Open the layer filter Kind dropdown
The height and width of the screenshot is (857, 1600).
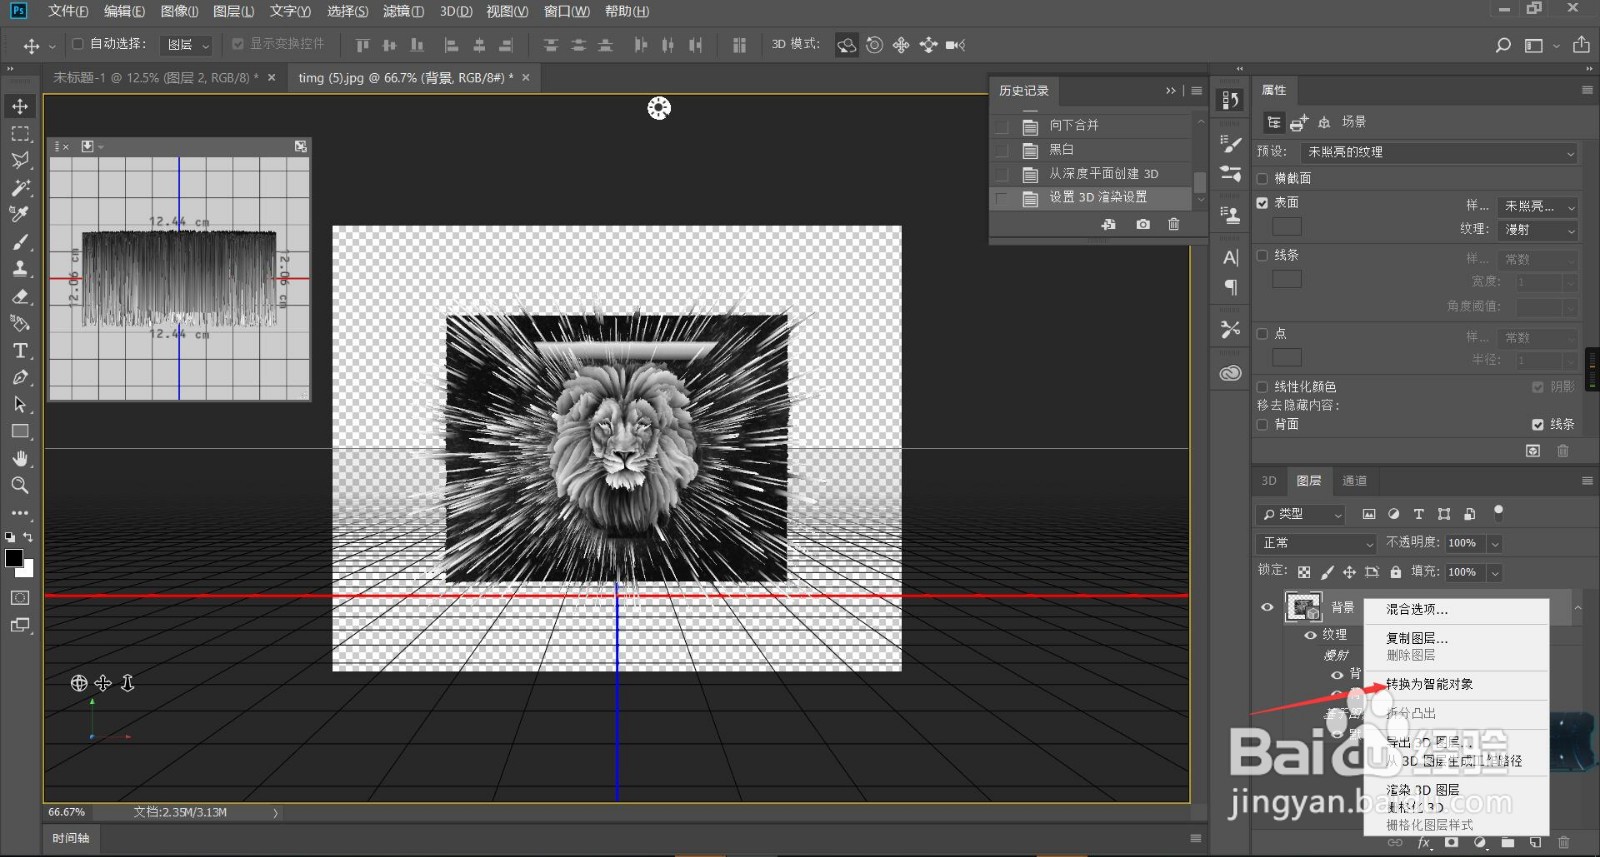click(x=1301, y=514)
